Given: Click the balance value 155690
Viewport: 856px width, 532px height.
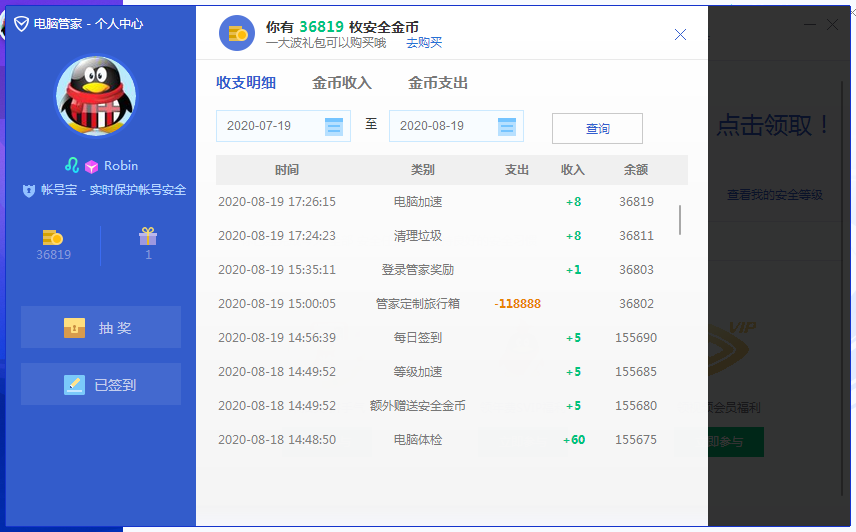Looking at the screenshot, I should point(636,338).
